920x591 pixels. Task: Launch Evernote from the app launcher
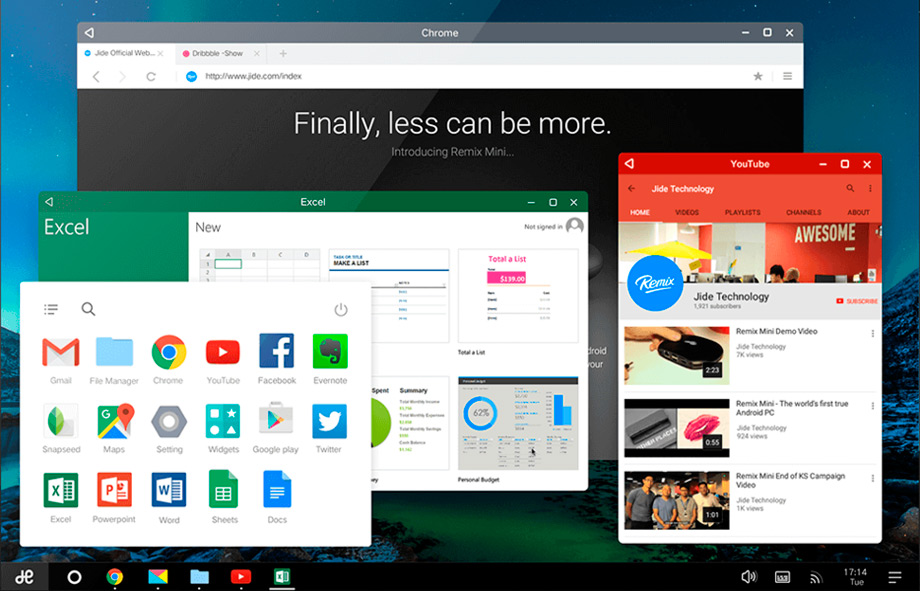pos(330,353)
